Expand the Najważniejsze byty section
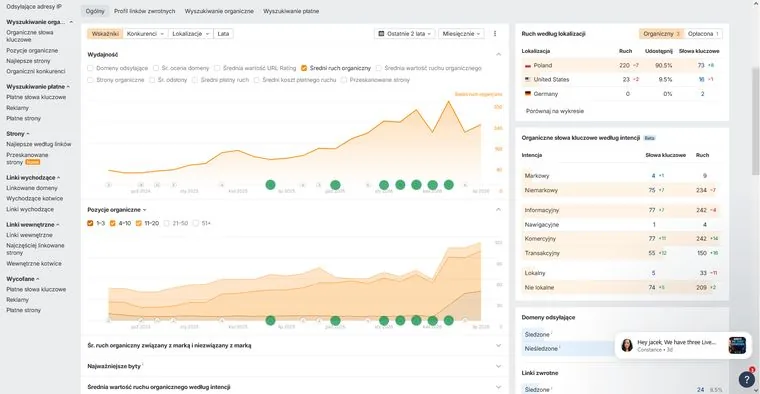 [498, 366]
